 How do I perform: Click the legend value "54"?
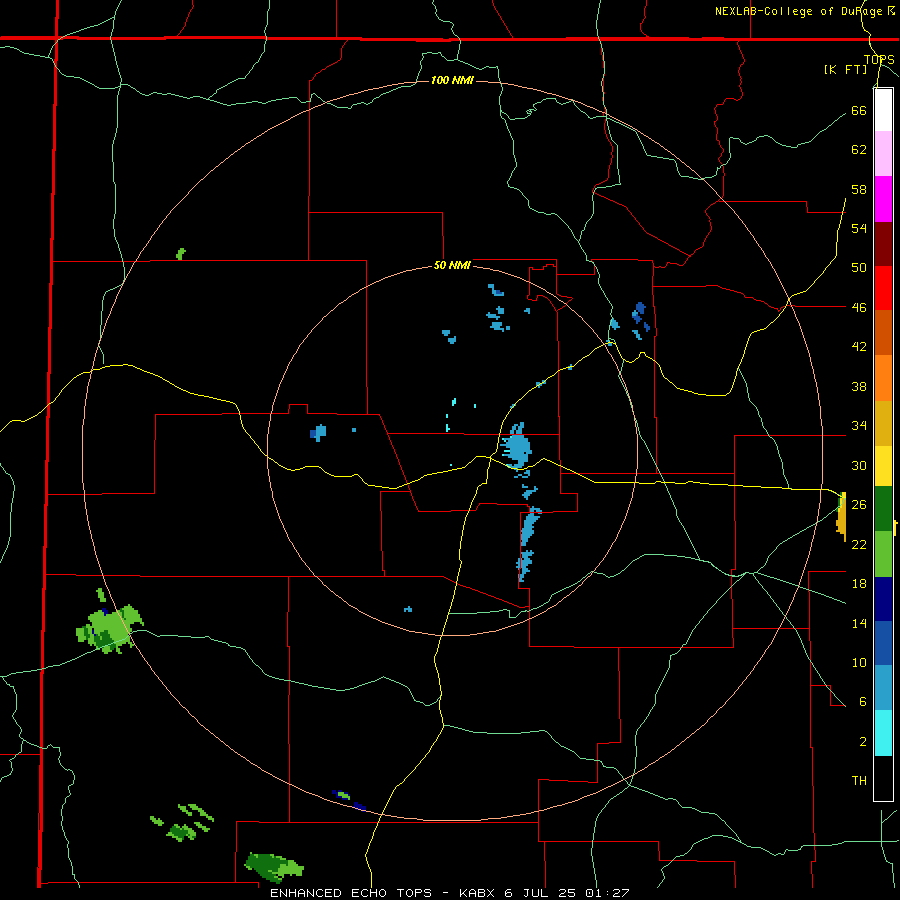pos(859,228)
